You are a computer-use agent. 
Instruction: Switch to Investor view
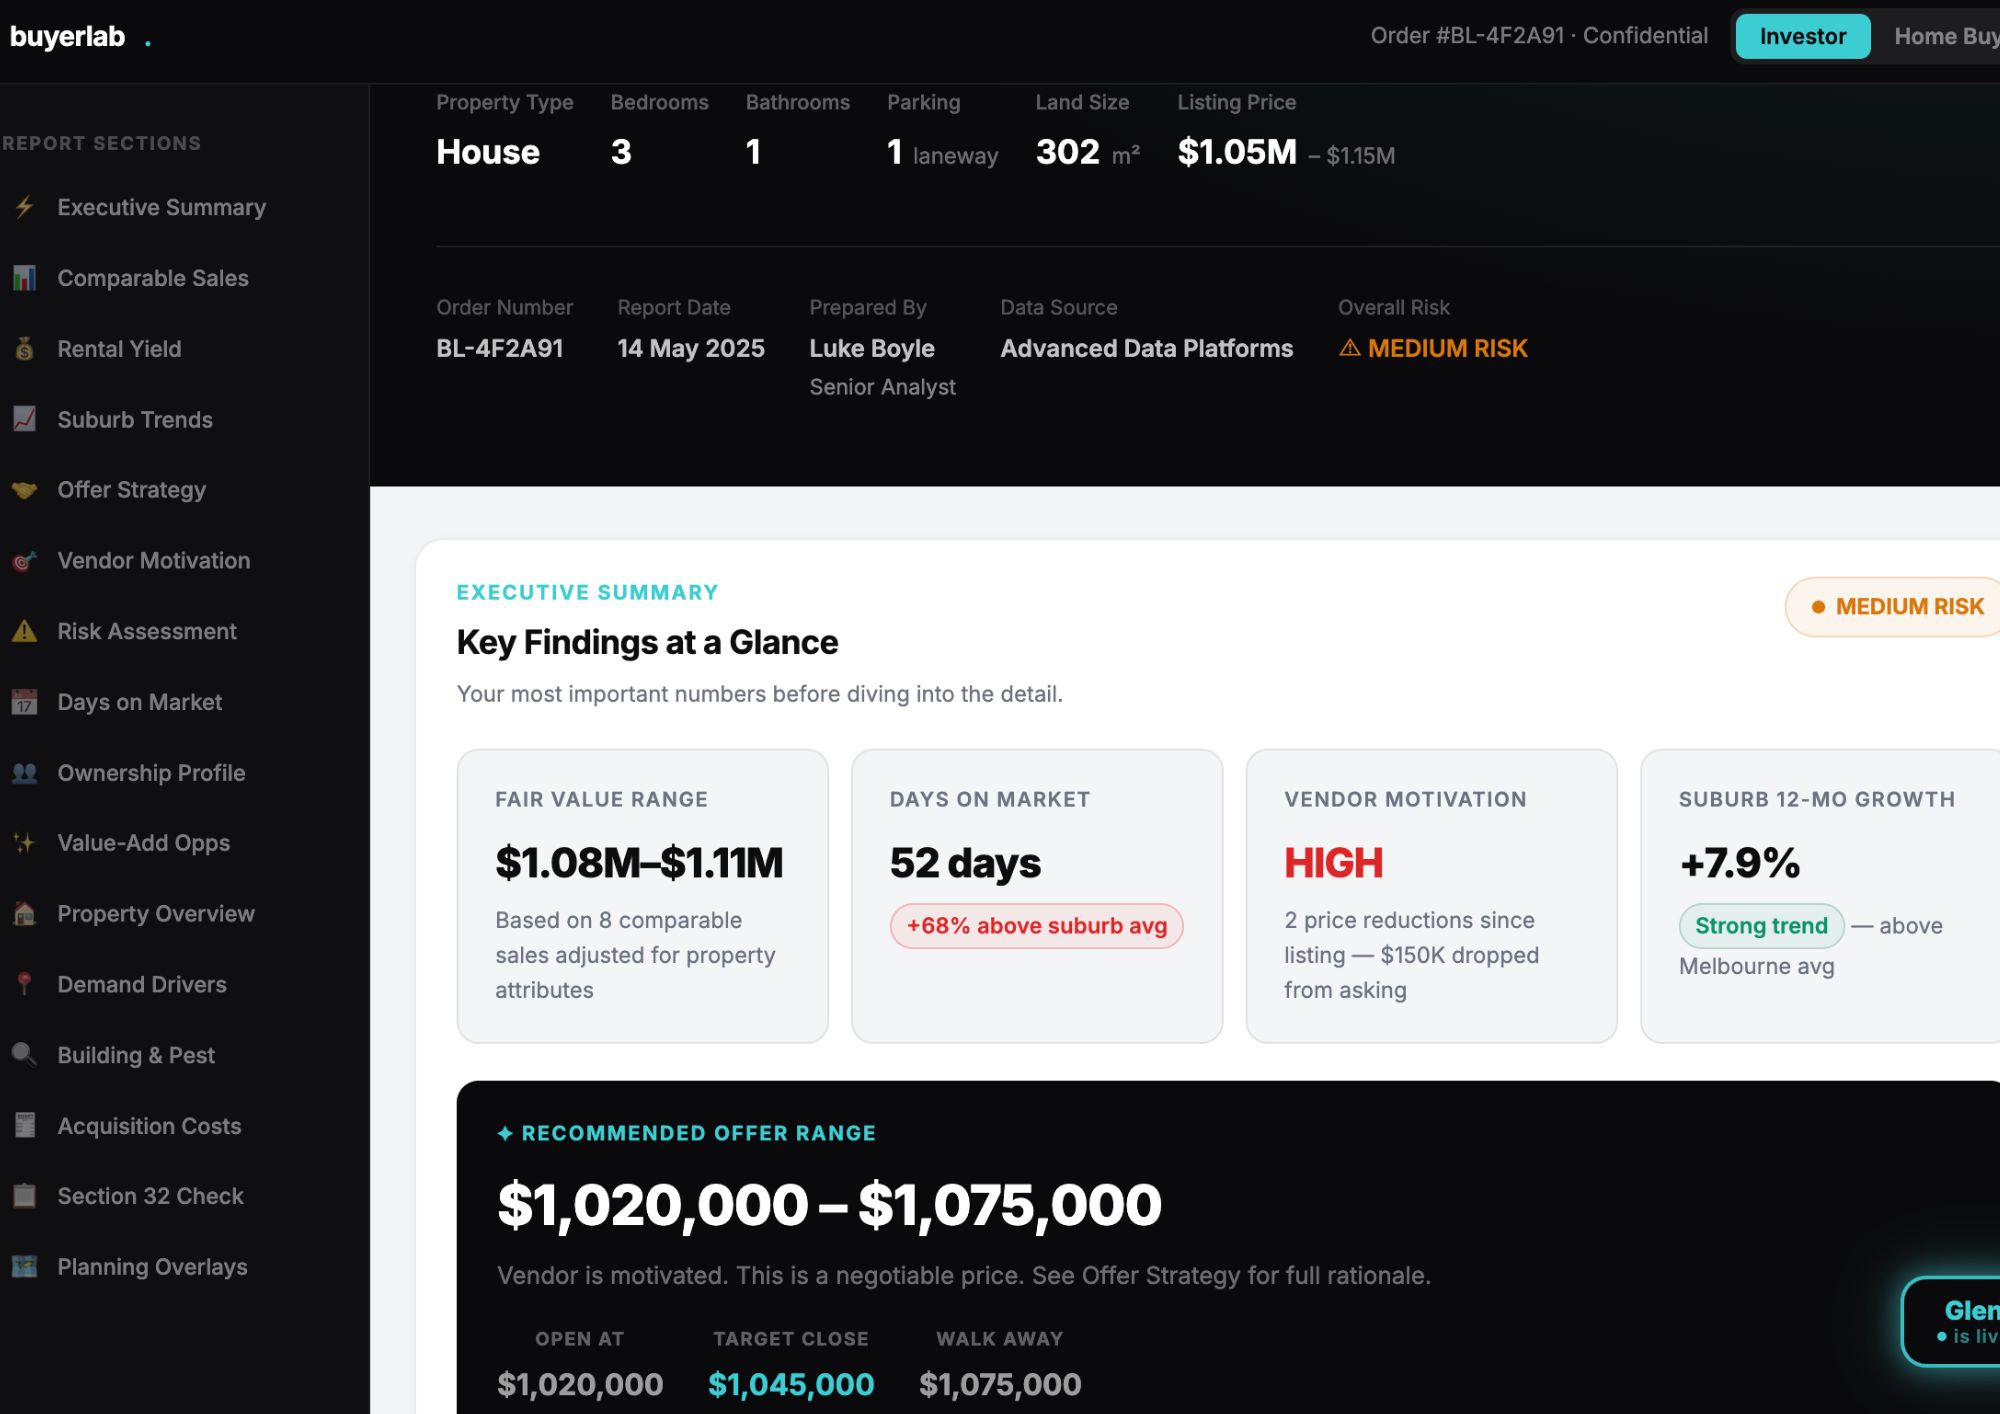(1802, 36)
